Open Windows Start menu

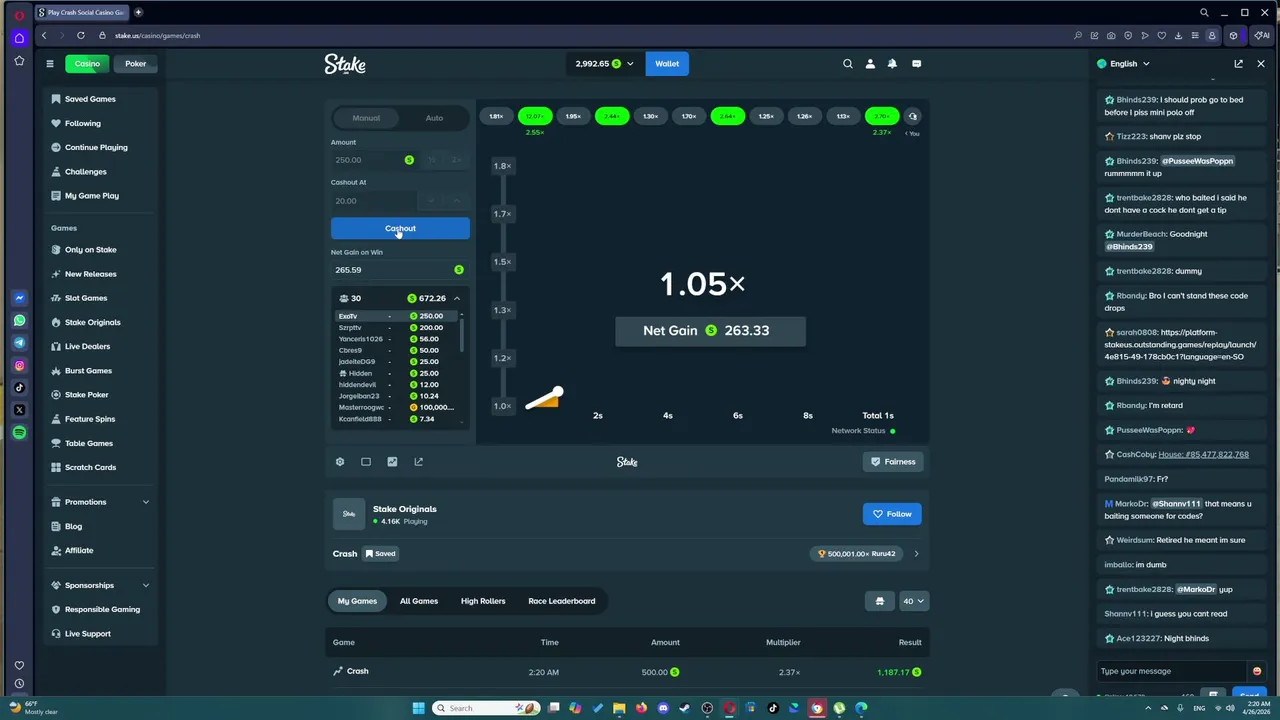pyautogui.click(x=418, y=708)
